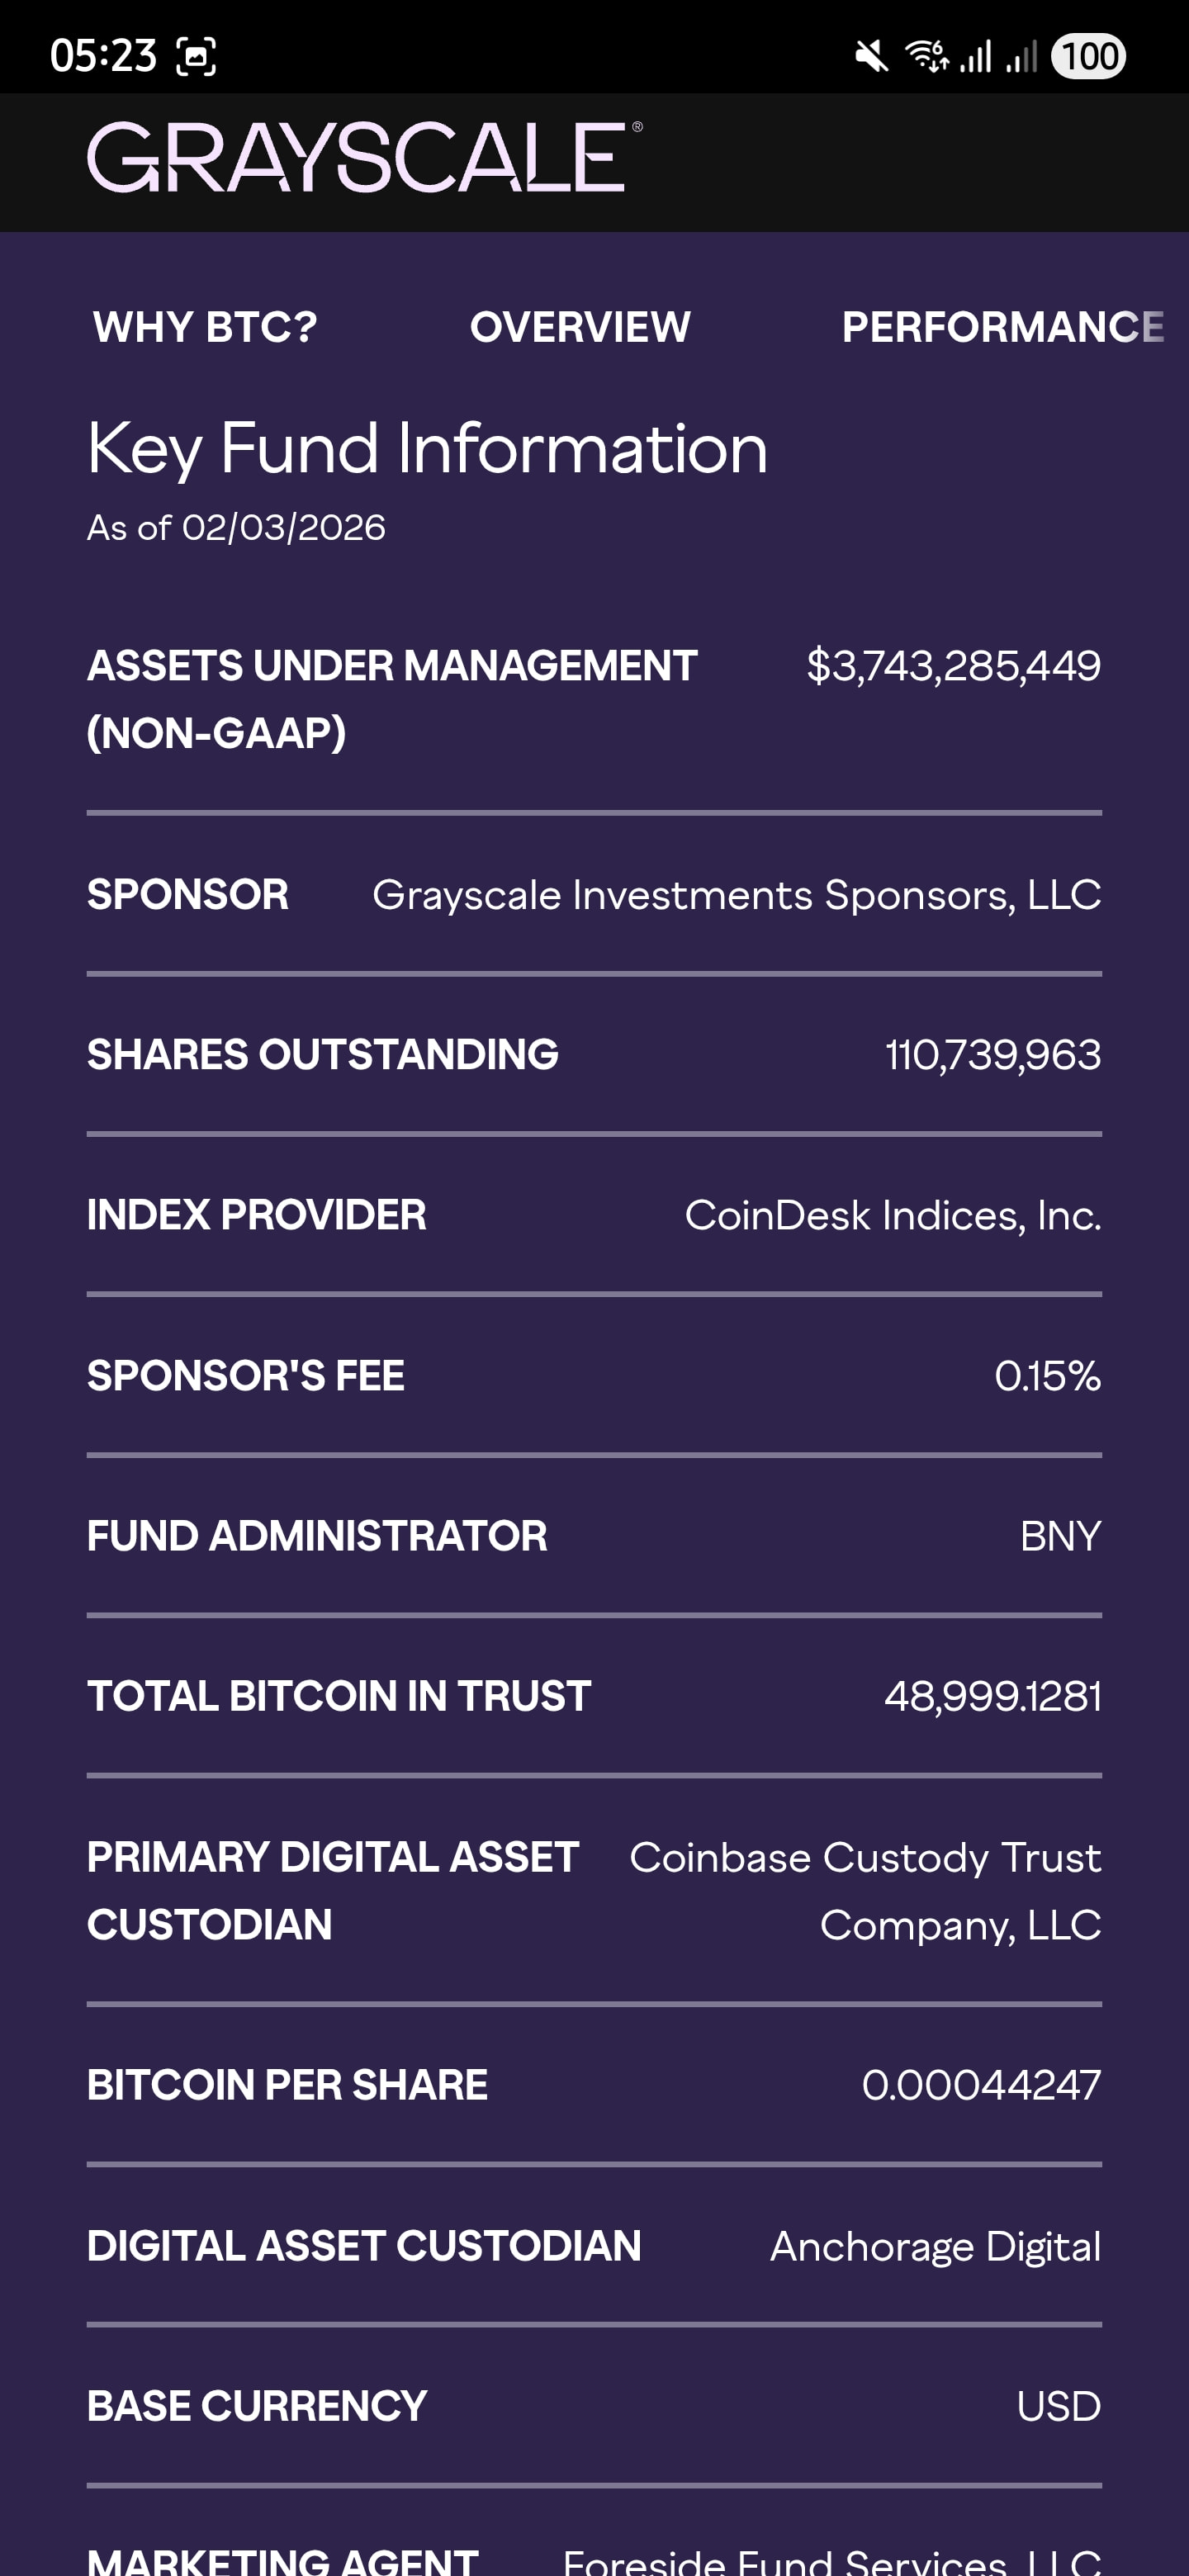Tap Coinbase Custody Trust Company, LLC
Viewport: 1189px width, 2576px height.
coord(865,1890)
